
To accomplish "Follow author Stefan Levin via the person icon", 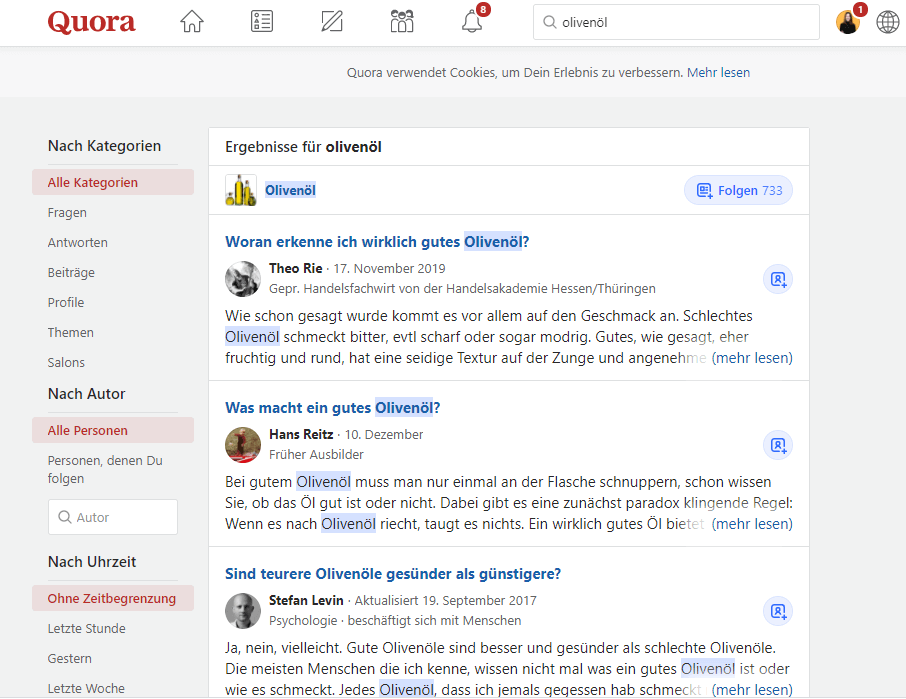I will point(778,611).
